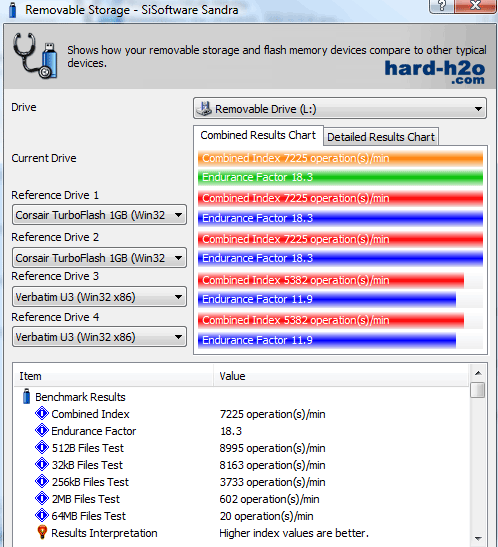Click the orange Combined Index 7225 bar of the current drive
The image size is (498, 547).
click(340, 158)
